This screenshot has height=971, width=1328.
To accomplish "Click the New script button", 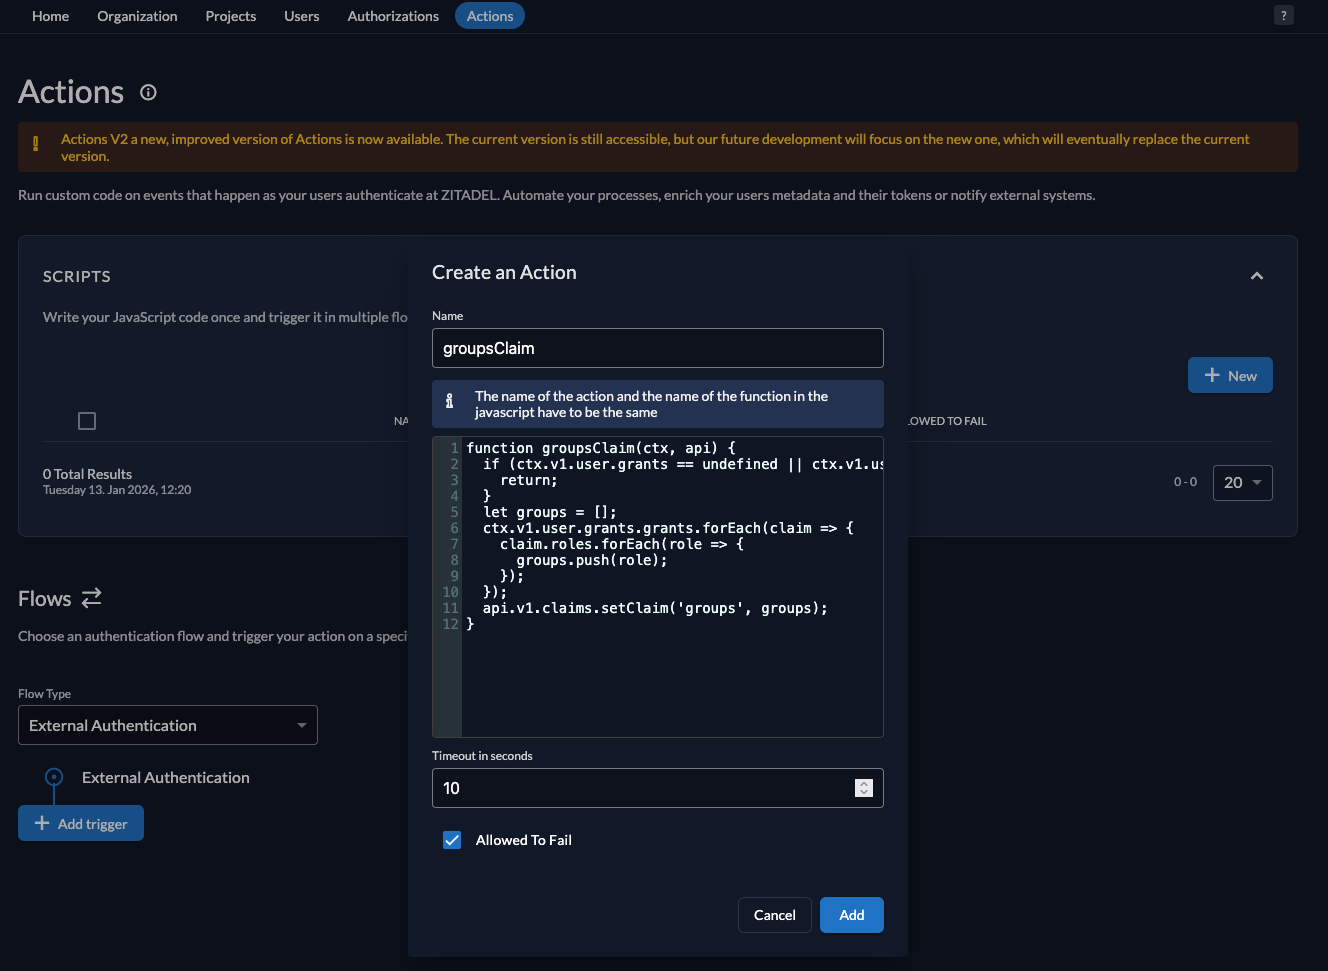I will pos(1230,376).
